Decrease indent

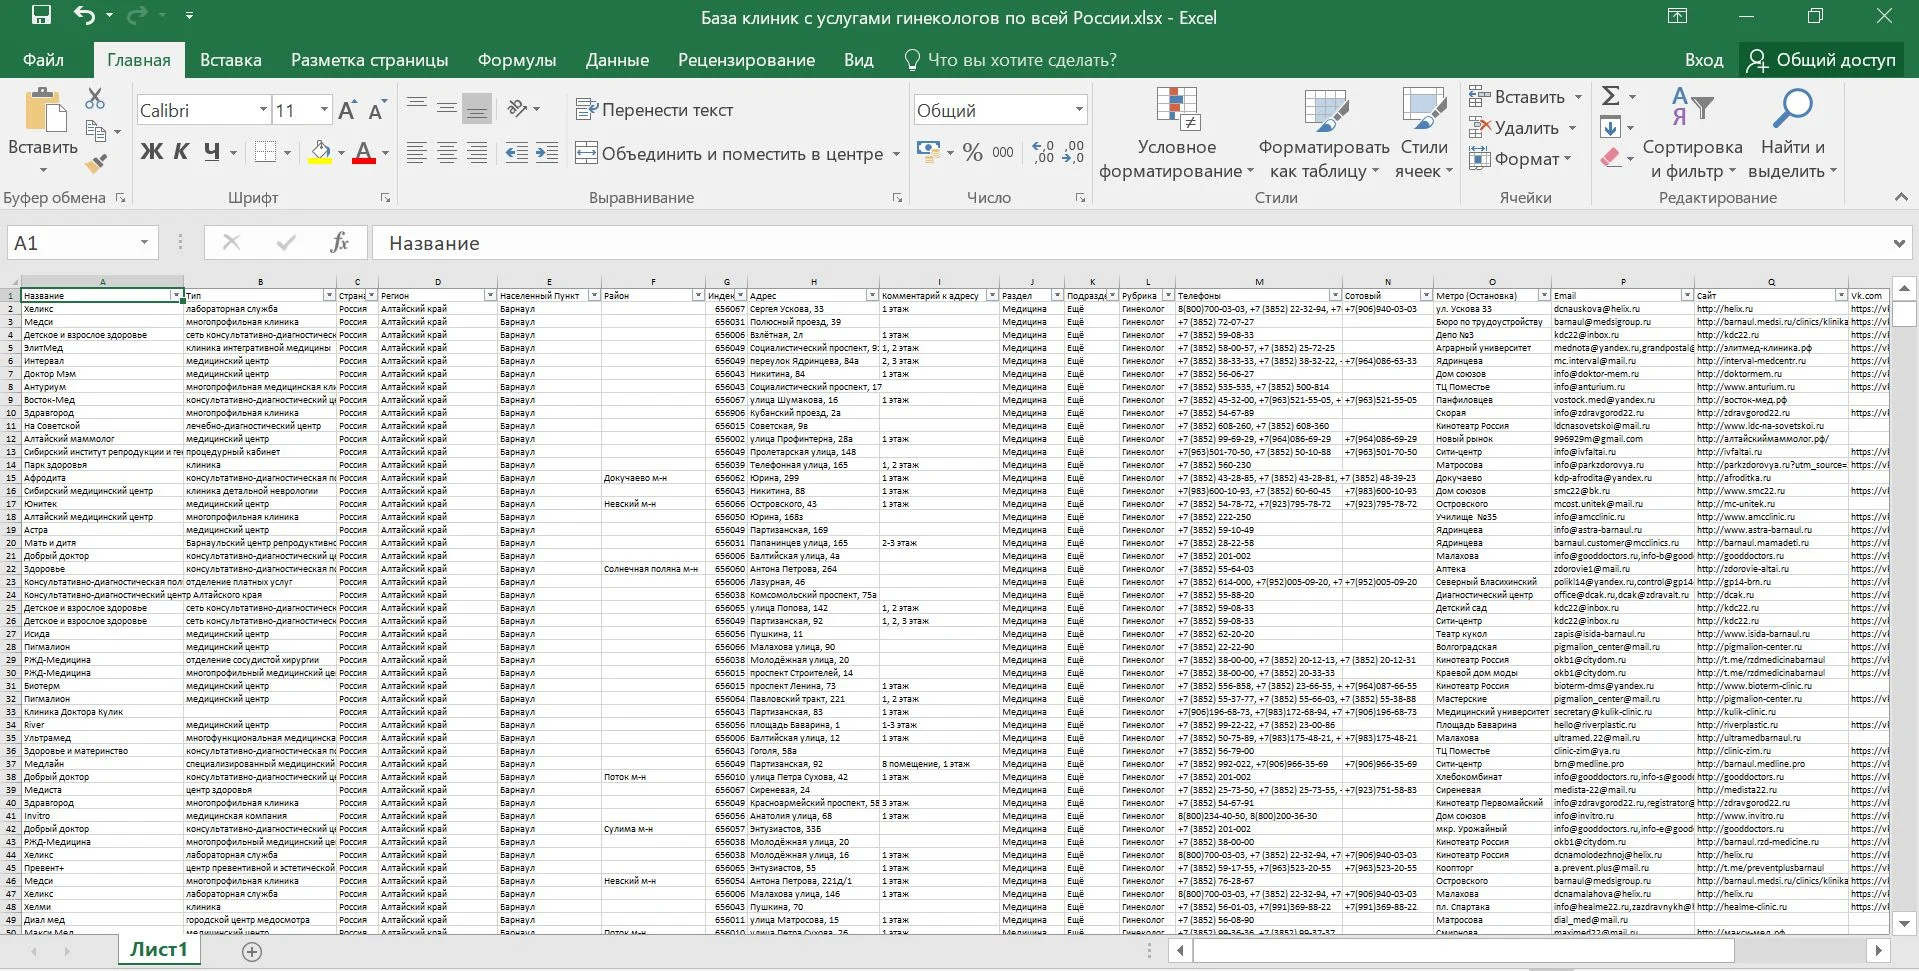516,153
